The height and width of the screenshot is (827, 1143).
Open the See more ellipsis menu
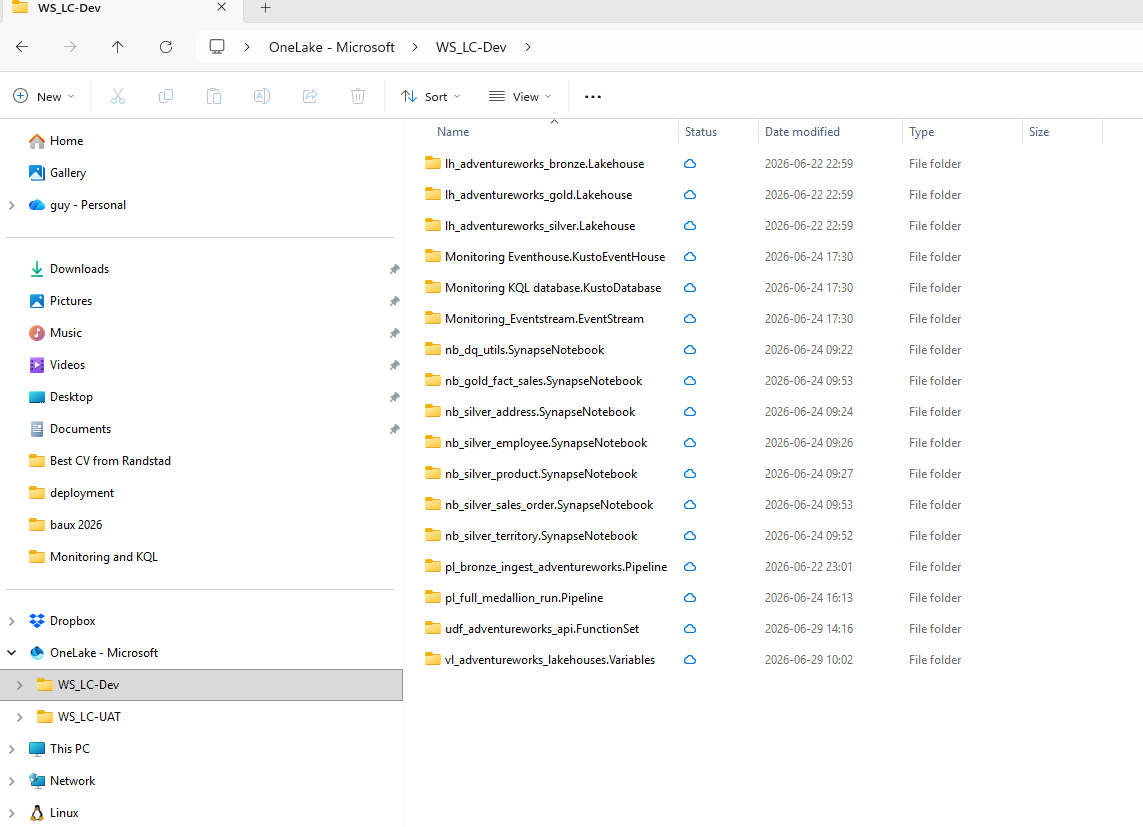pyautogui.click(x=593, y=97)
